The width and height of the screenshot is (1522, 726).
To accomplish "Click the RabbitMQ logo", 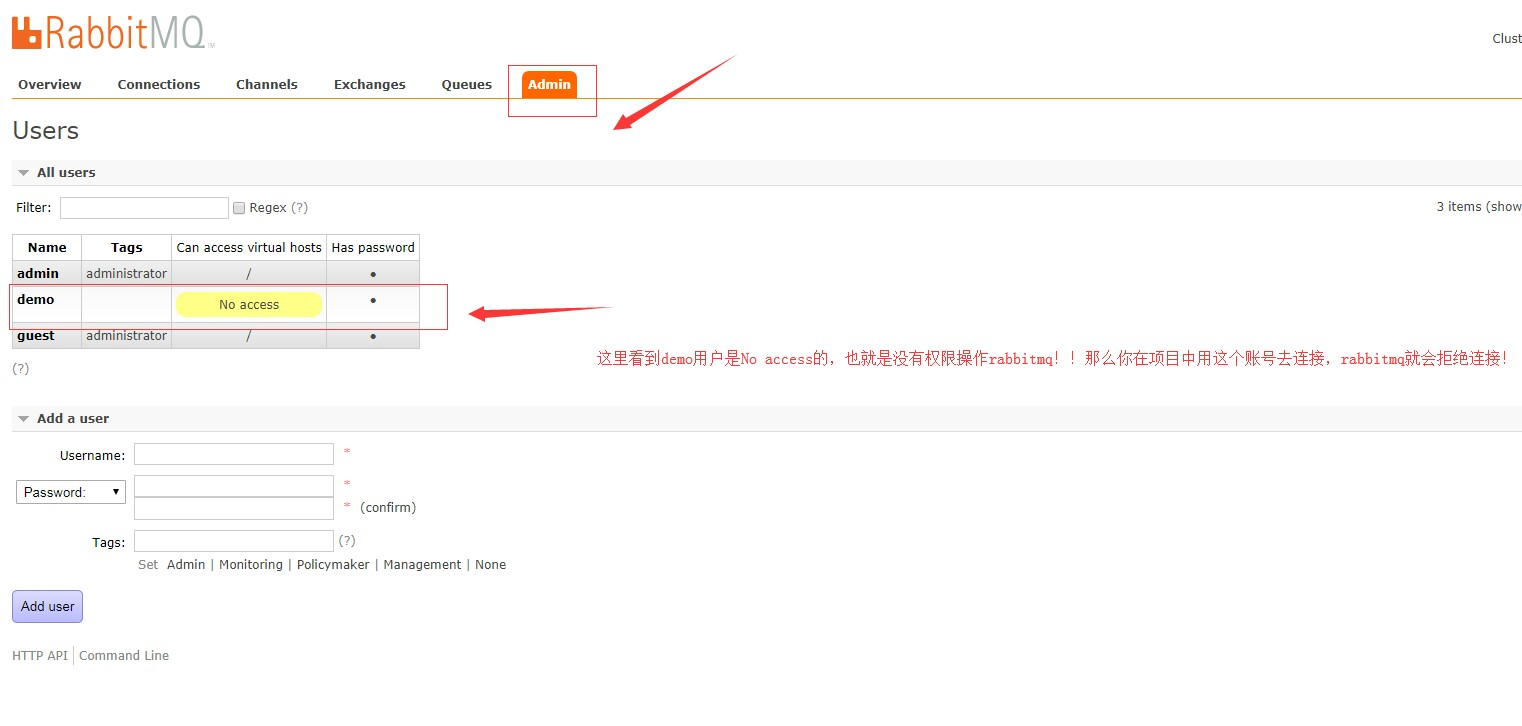I will 113,31.
